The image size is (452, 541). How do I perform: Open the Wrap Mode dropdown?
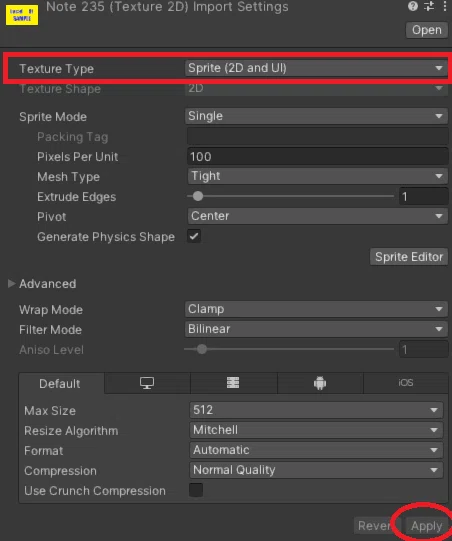point(316,309)
